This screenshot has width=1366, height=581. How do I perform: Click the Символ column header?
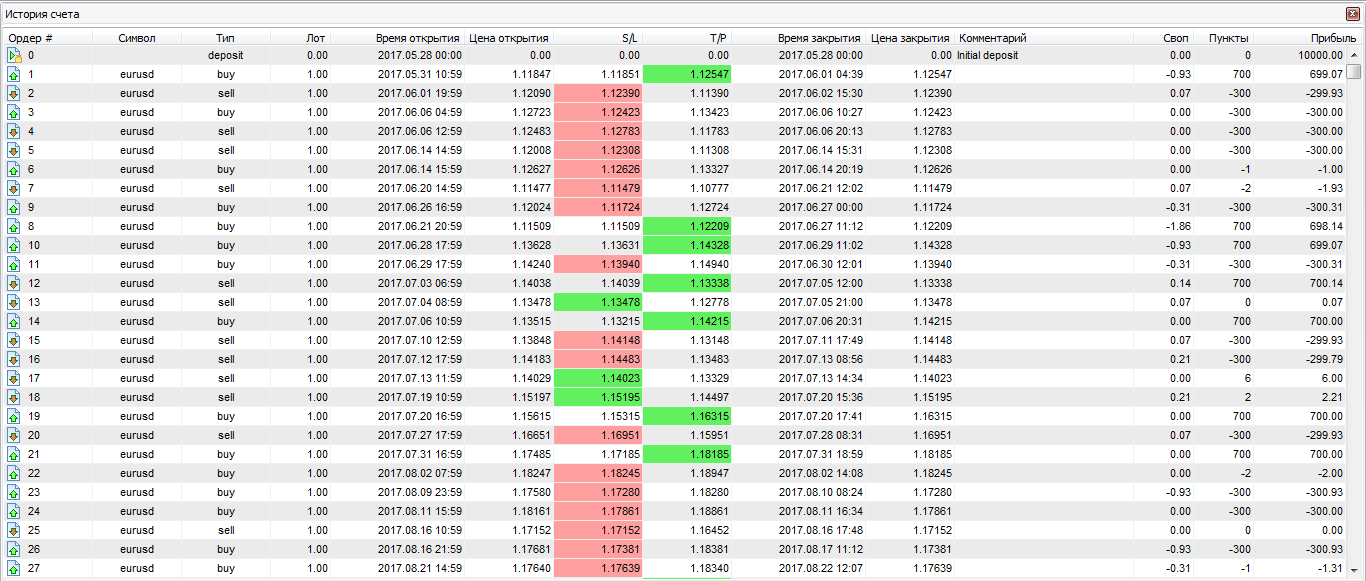pyautogui.click(x=137, y=38)
